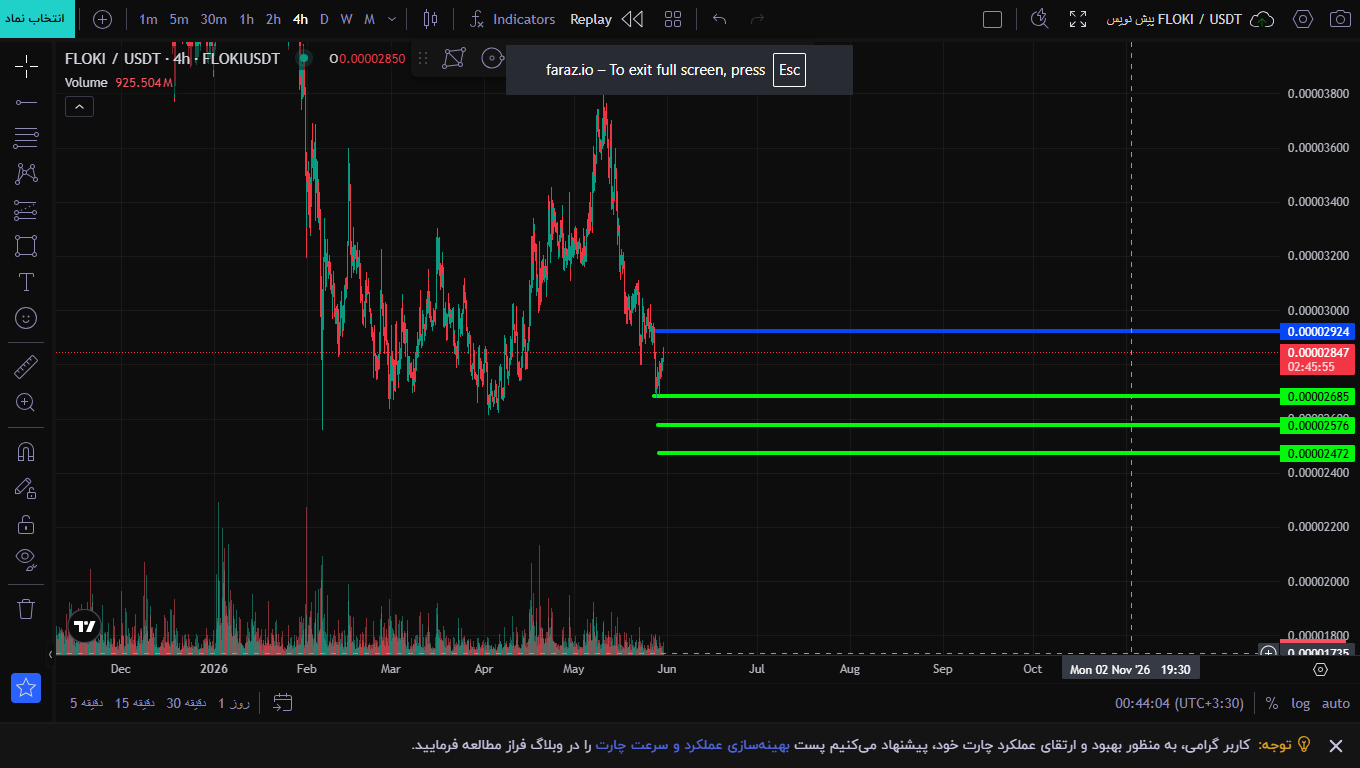The height and width of the screenshot is (768, 1360).
Task: Toggle percent scale mode
Action: point(1271,703)
